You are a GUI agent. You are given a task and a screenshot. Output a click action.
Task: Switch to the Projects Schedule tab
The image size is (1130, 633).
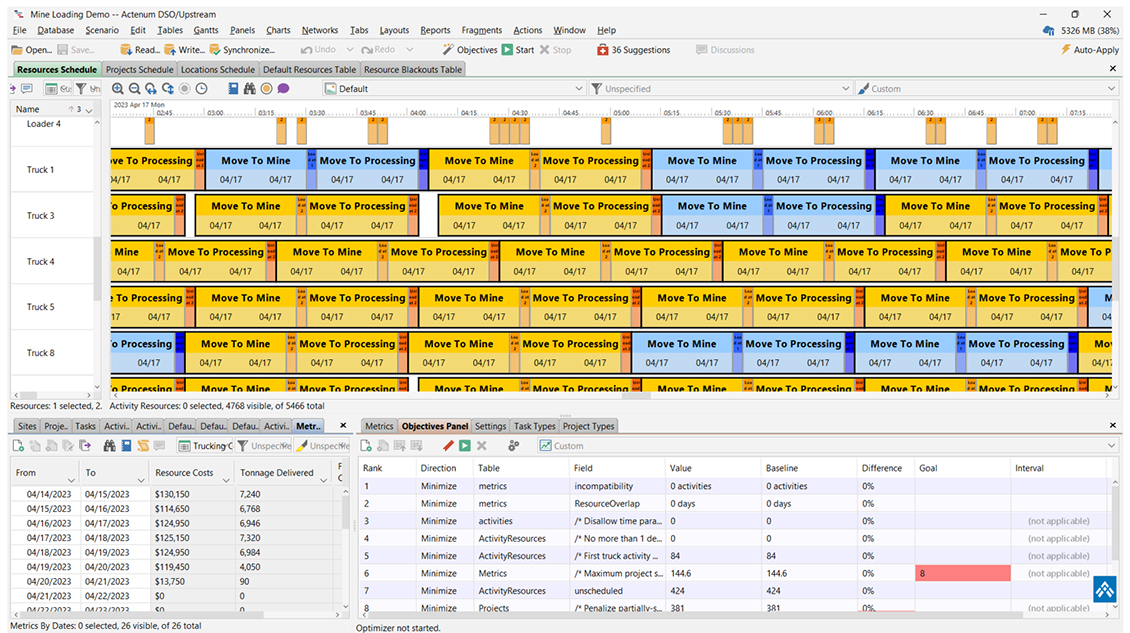point(140,70)
